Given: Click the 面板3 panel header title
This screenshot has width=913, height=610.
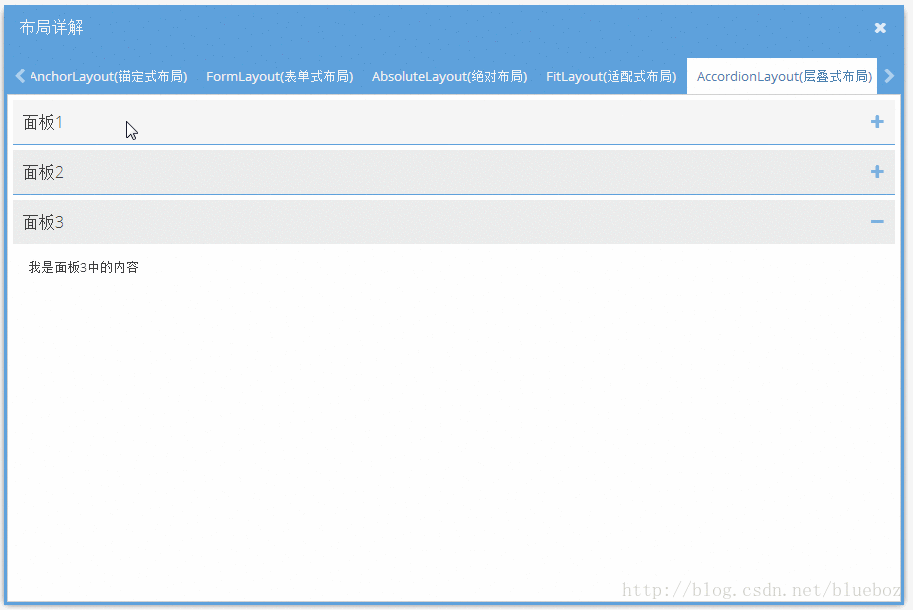Looking at the screenshot, I should click(x=43, y=222).
